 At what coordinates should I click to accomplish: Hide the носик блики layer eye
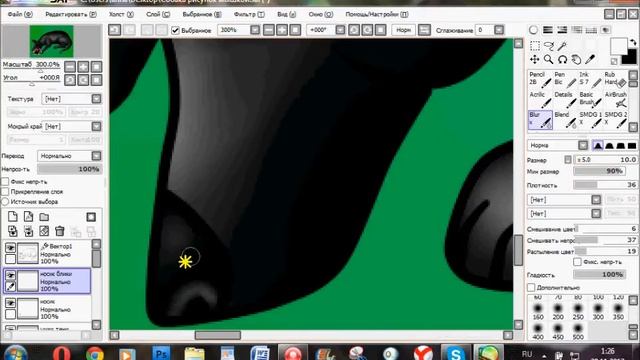(x=11, y=275)
